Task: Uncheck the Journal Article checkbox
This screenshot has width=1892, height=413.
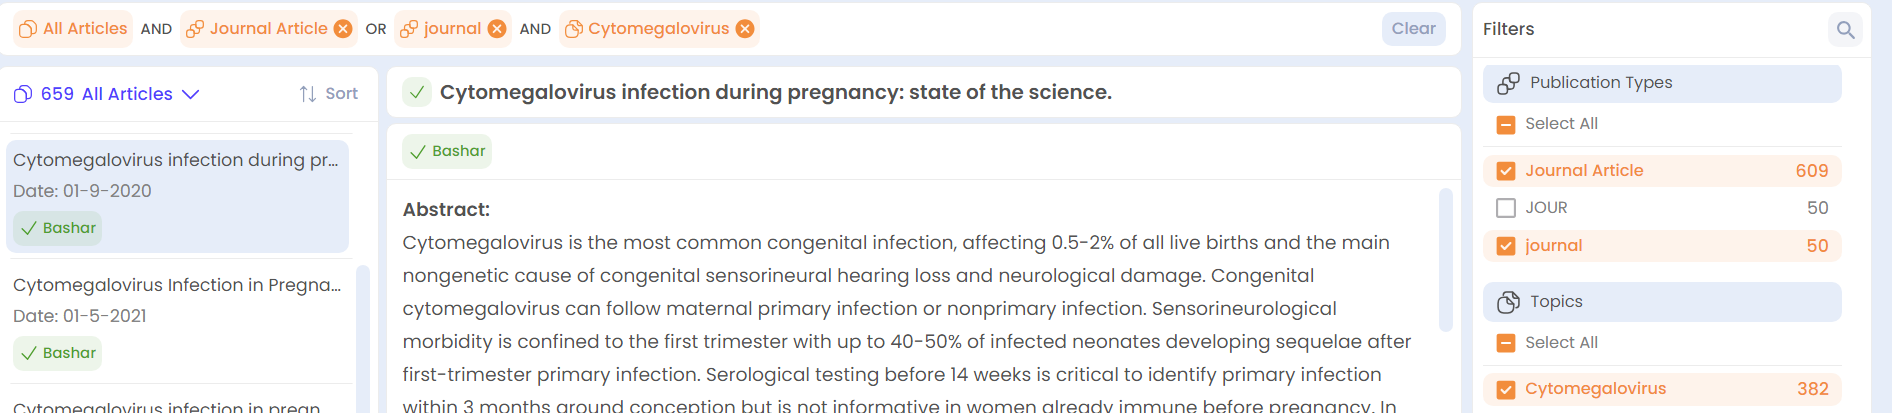Action: tap(1506, 171)
